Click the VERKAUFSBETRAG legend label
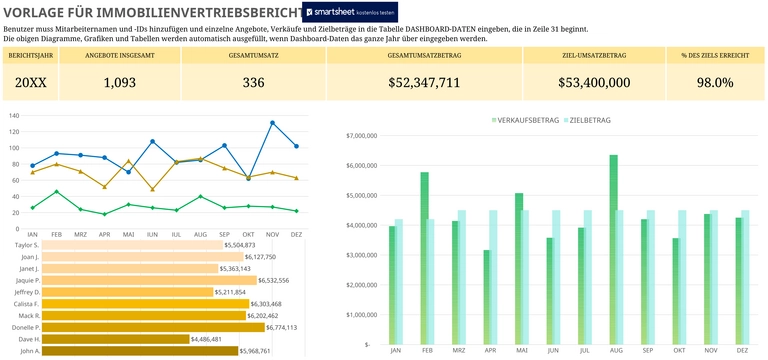The image size is (768, 360). point(528,120)
